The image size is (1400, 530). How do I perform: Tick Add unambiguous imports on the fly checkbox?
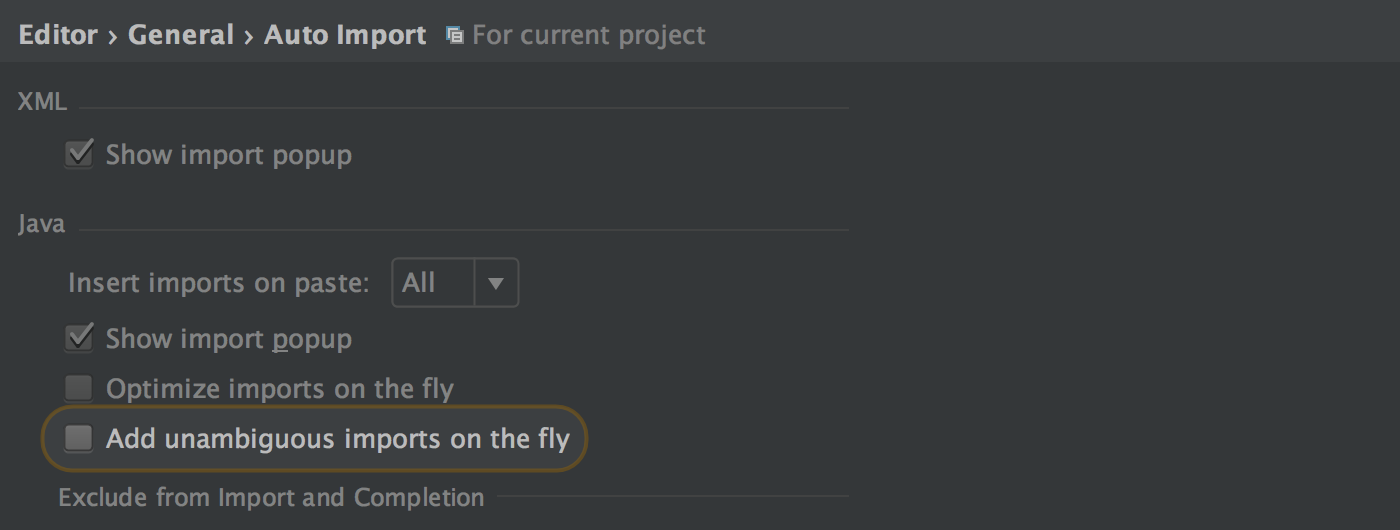pos(78,438)
